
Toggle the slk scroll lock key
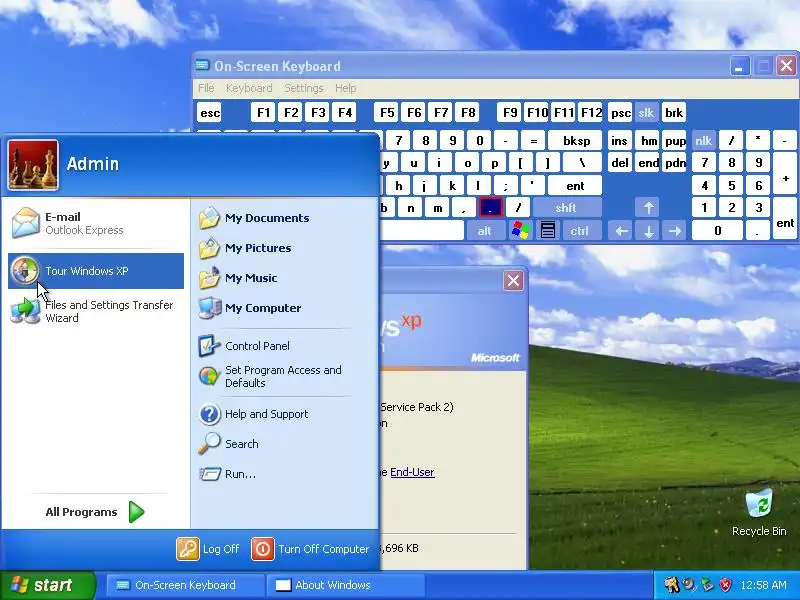[x=646, y=113]
